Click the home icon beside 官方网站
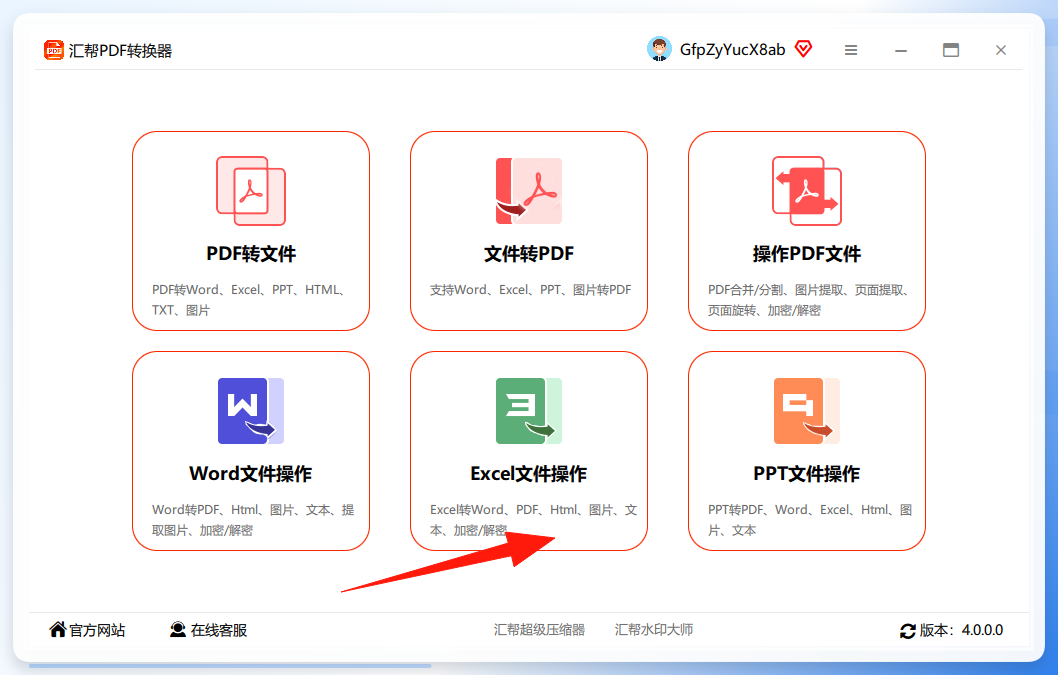 click(58, 629)
